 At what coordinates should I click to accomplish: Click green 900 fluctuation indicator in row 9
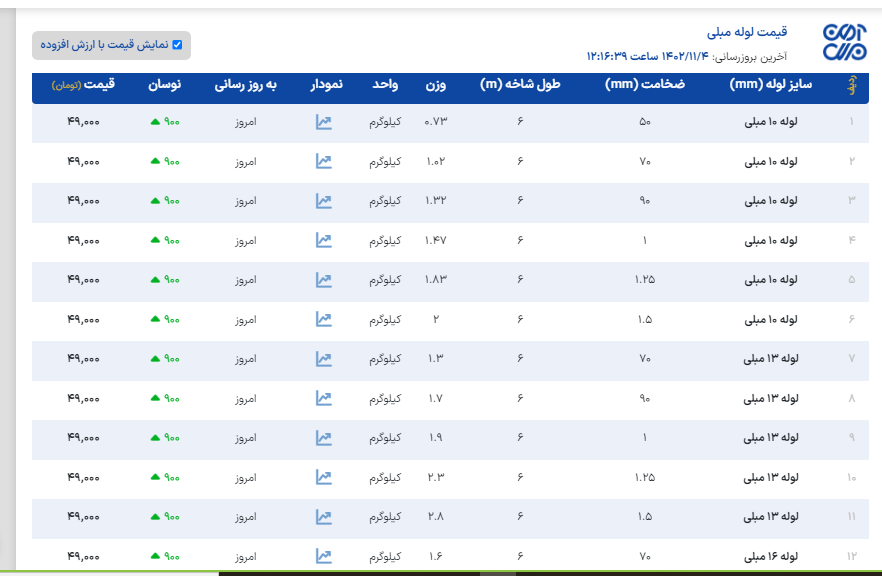(x=165, y=438)
